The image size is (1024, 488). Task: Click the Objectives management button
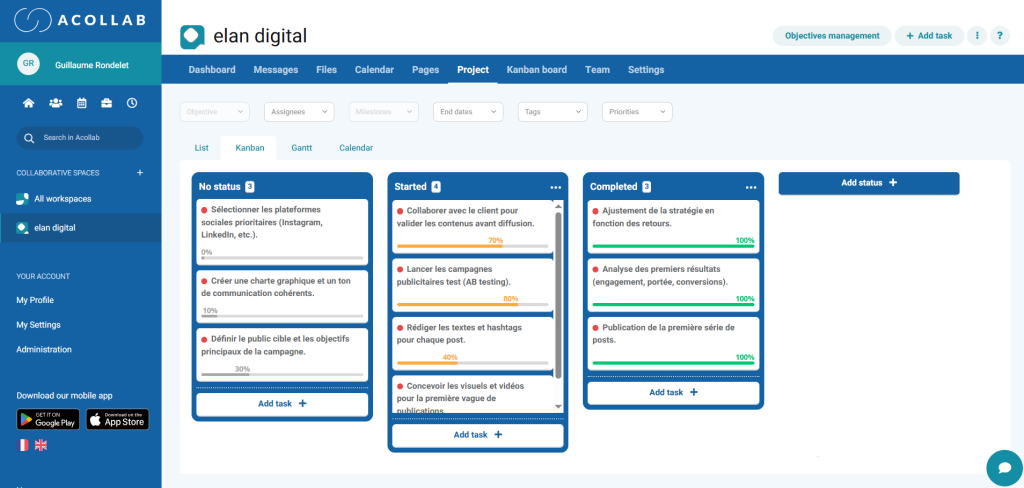point(831,36)
